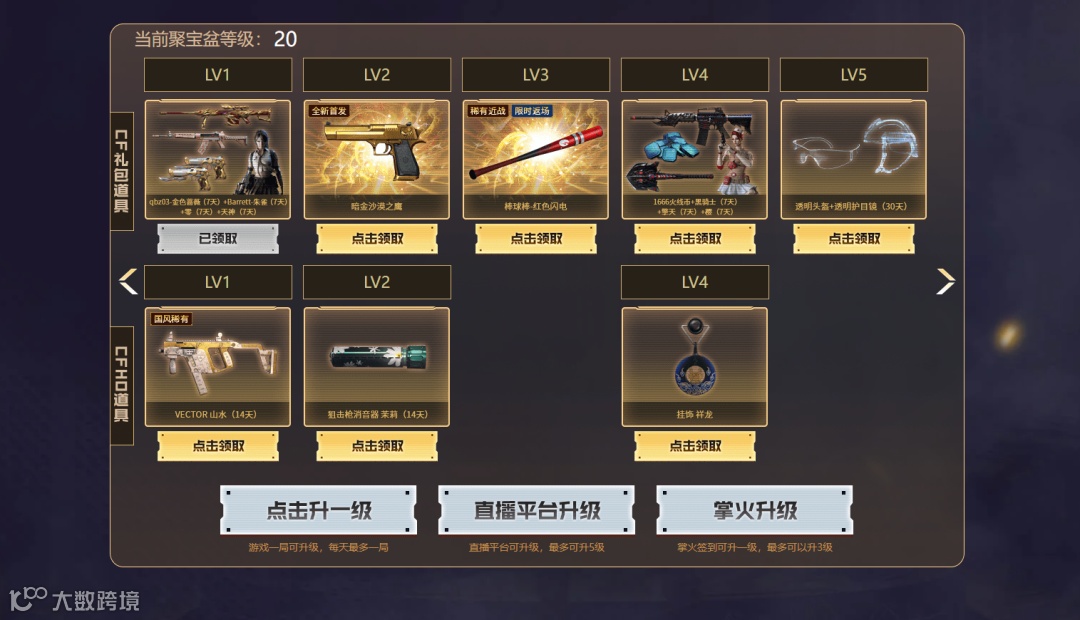1080x620 pixels.
Task: Go to next page with right arrow
Action: tap(946, 281)
